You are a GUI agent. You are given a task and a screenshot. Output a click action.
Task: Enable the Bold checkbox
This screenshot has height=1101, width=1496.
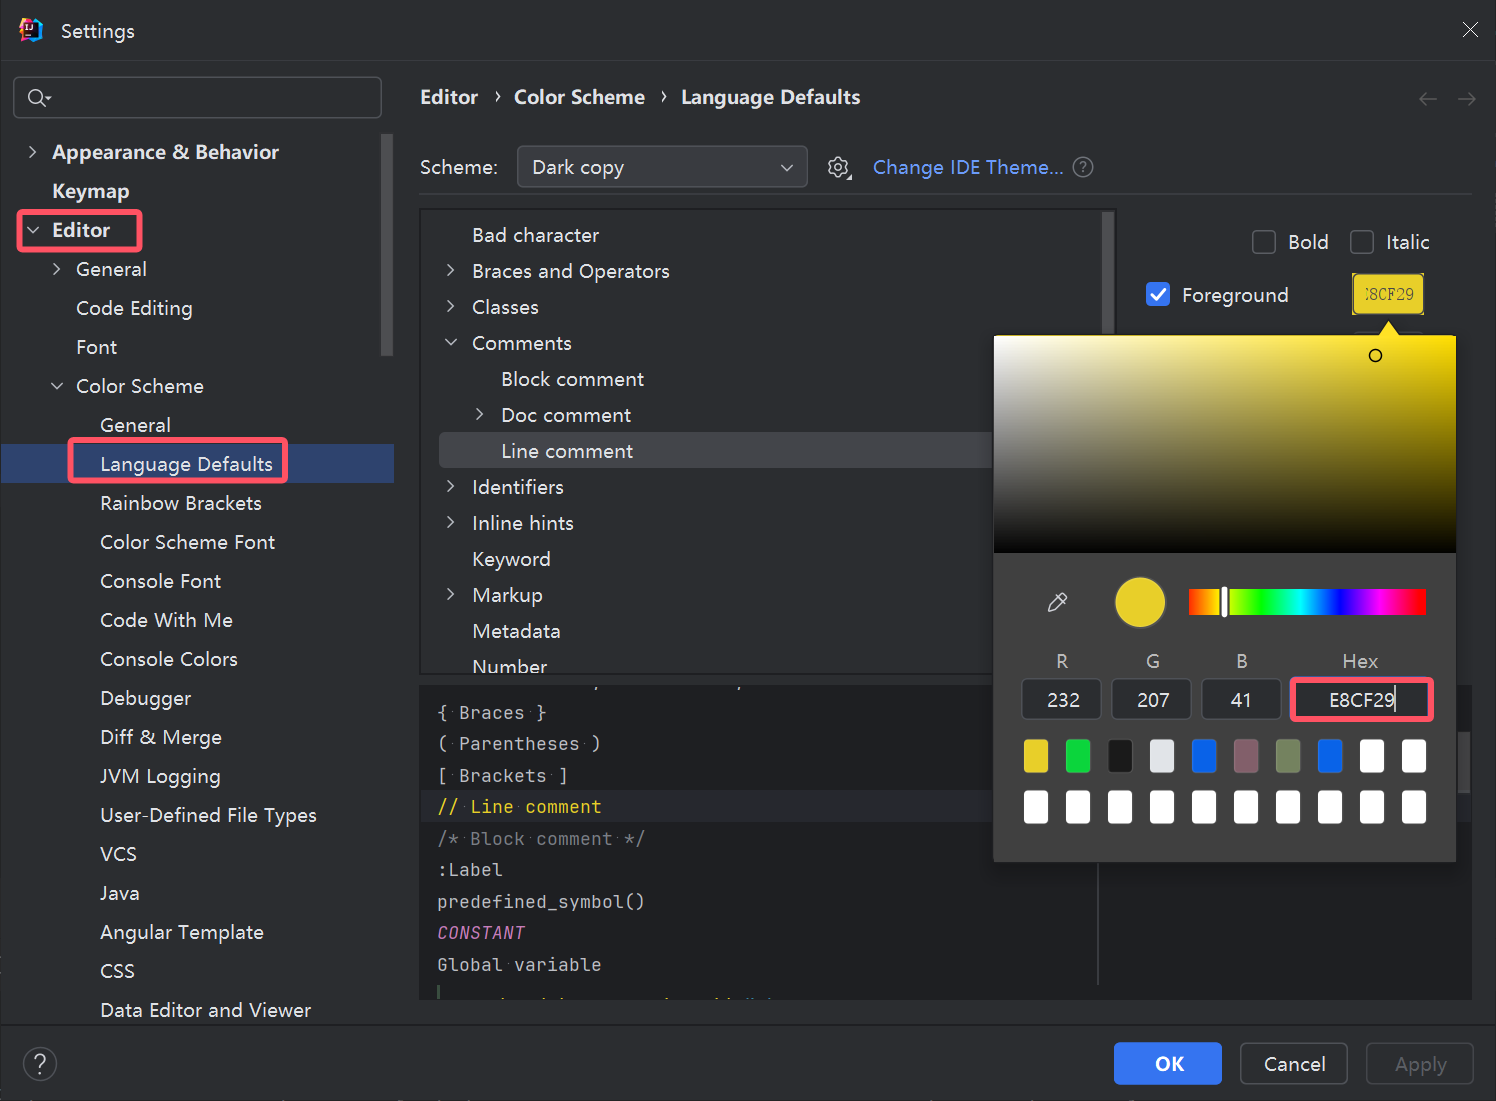click(1264, 242)
